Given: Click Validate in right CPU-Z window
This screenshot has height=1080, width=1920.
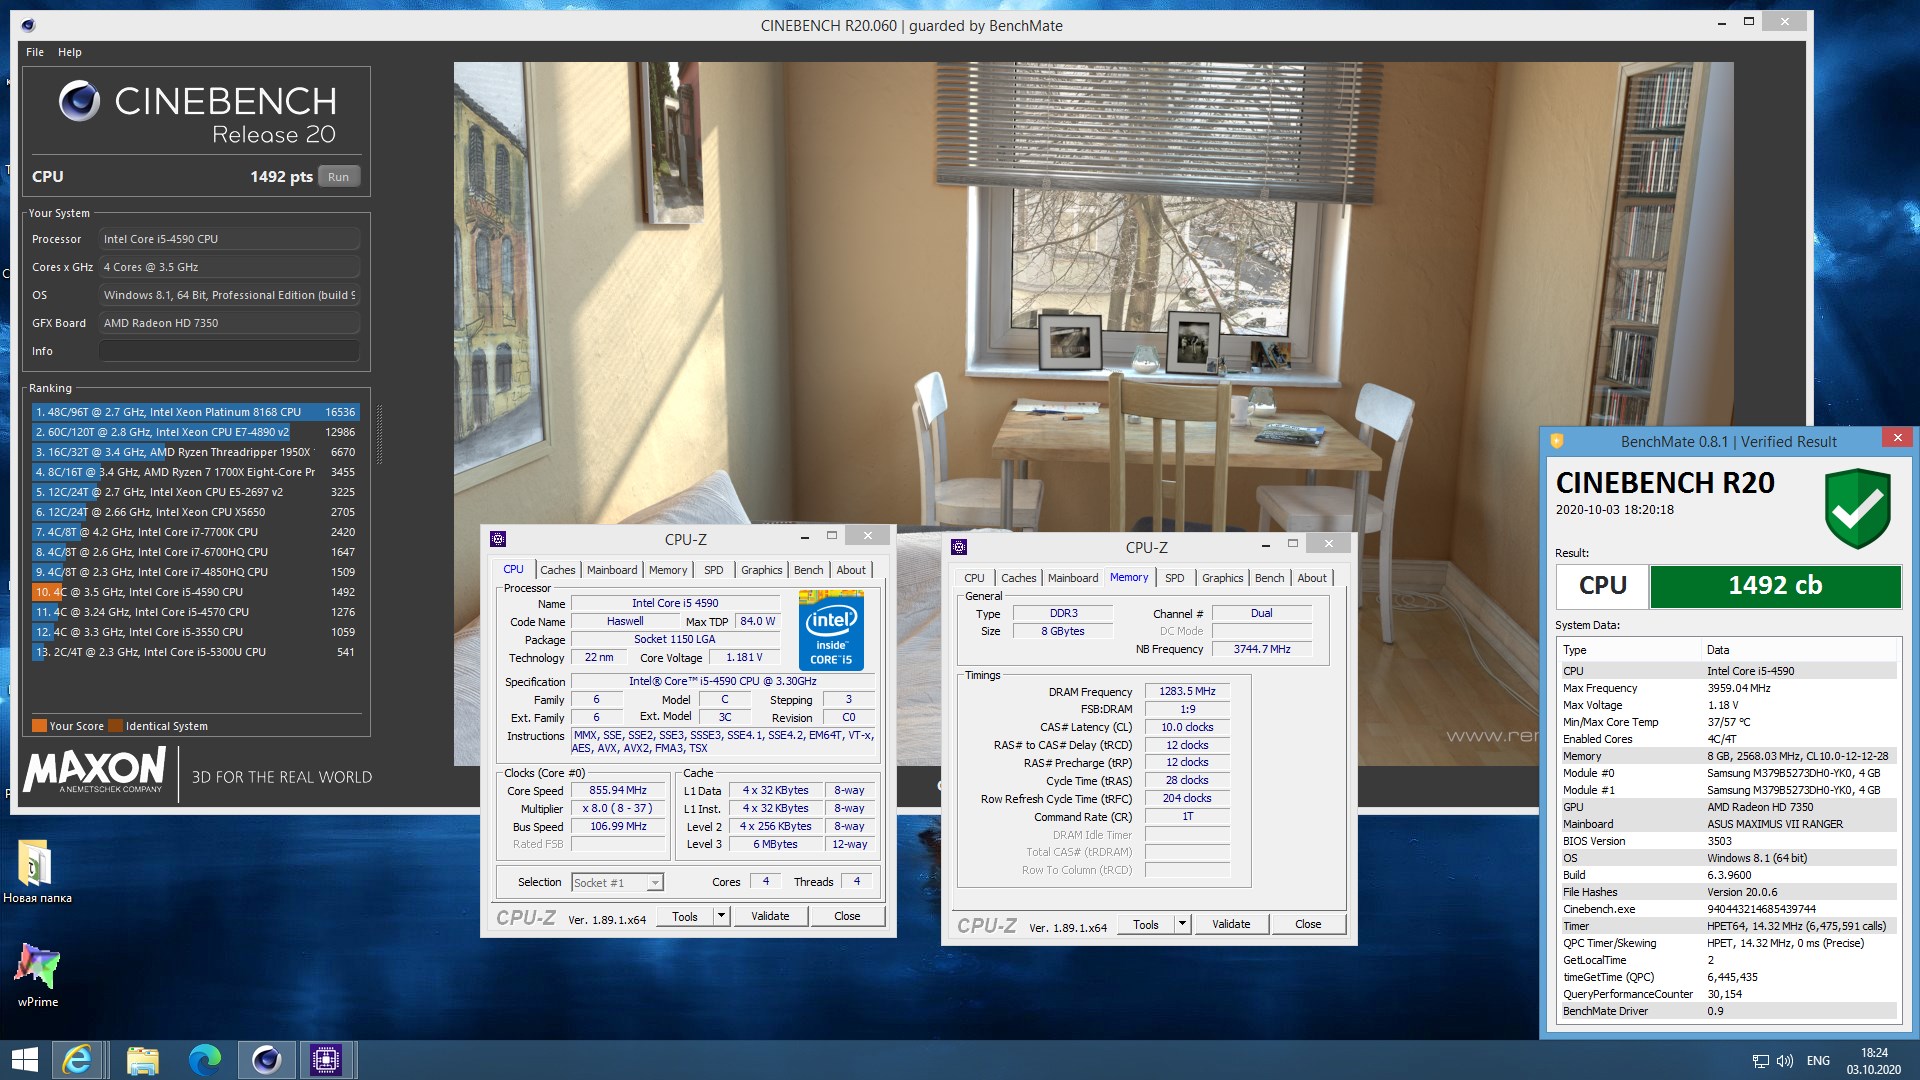Looking at the screenshot, I should (1231, 924).
